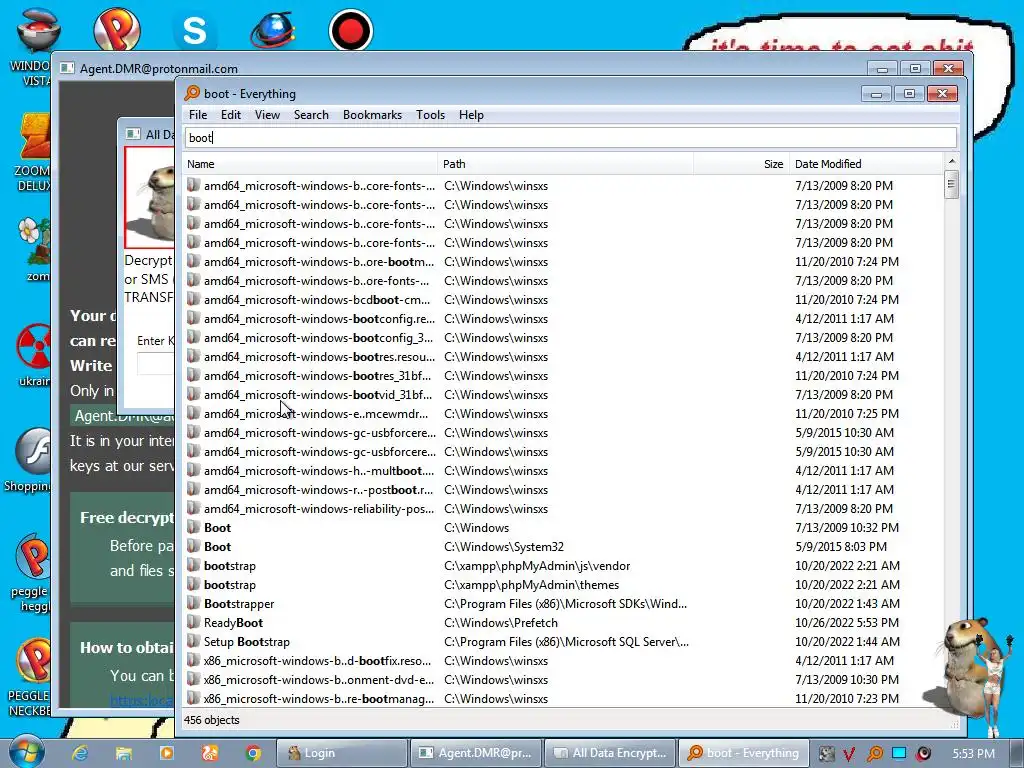
Task: Open the Edit menu in Everything
Action: tap(231, 115)
